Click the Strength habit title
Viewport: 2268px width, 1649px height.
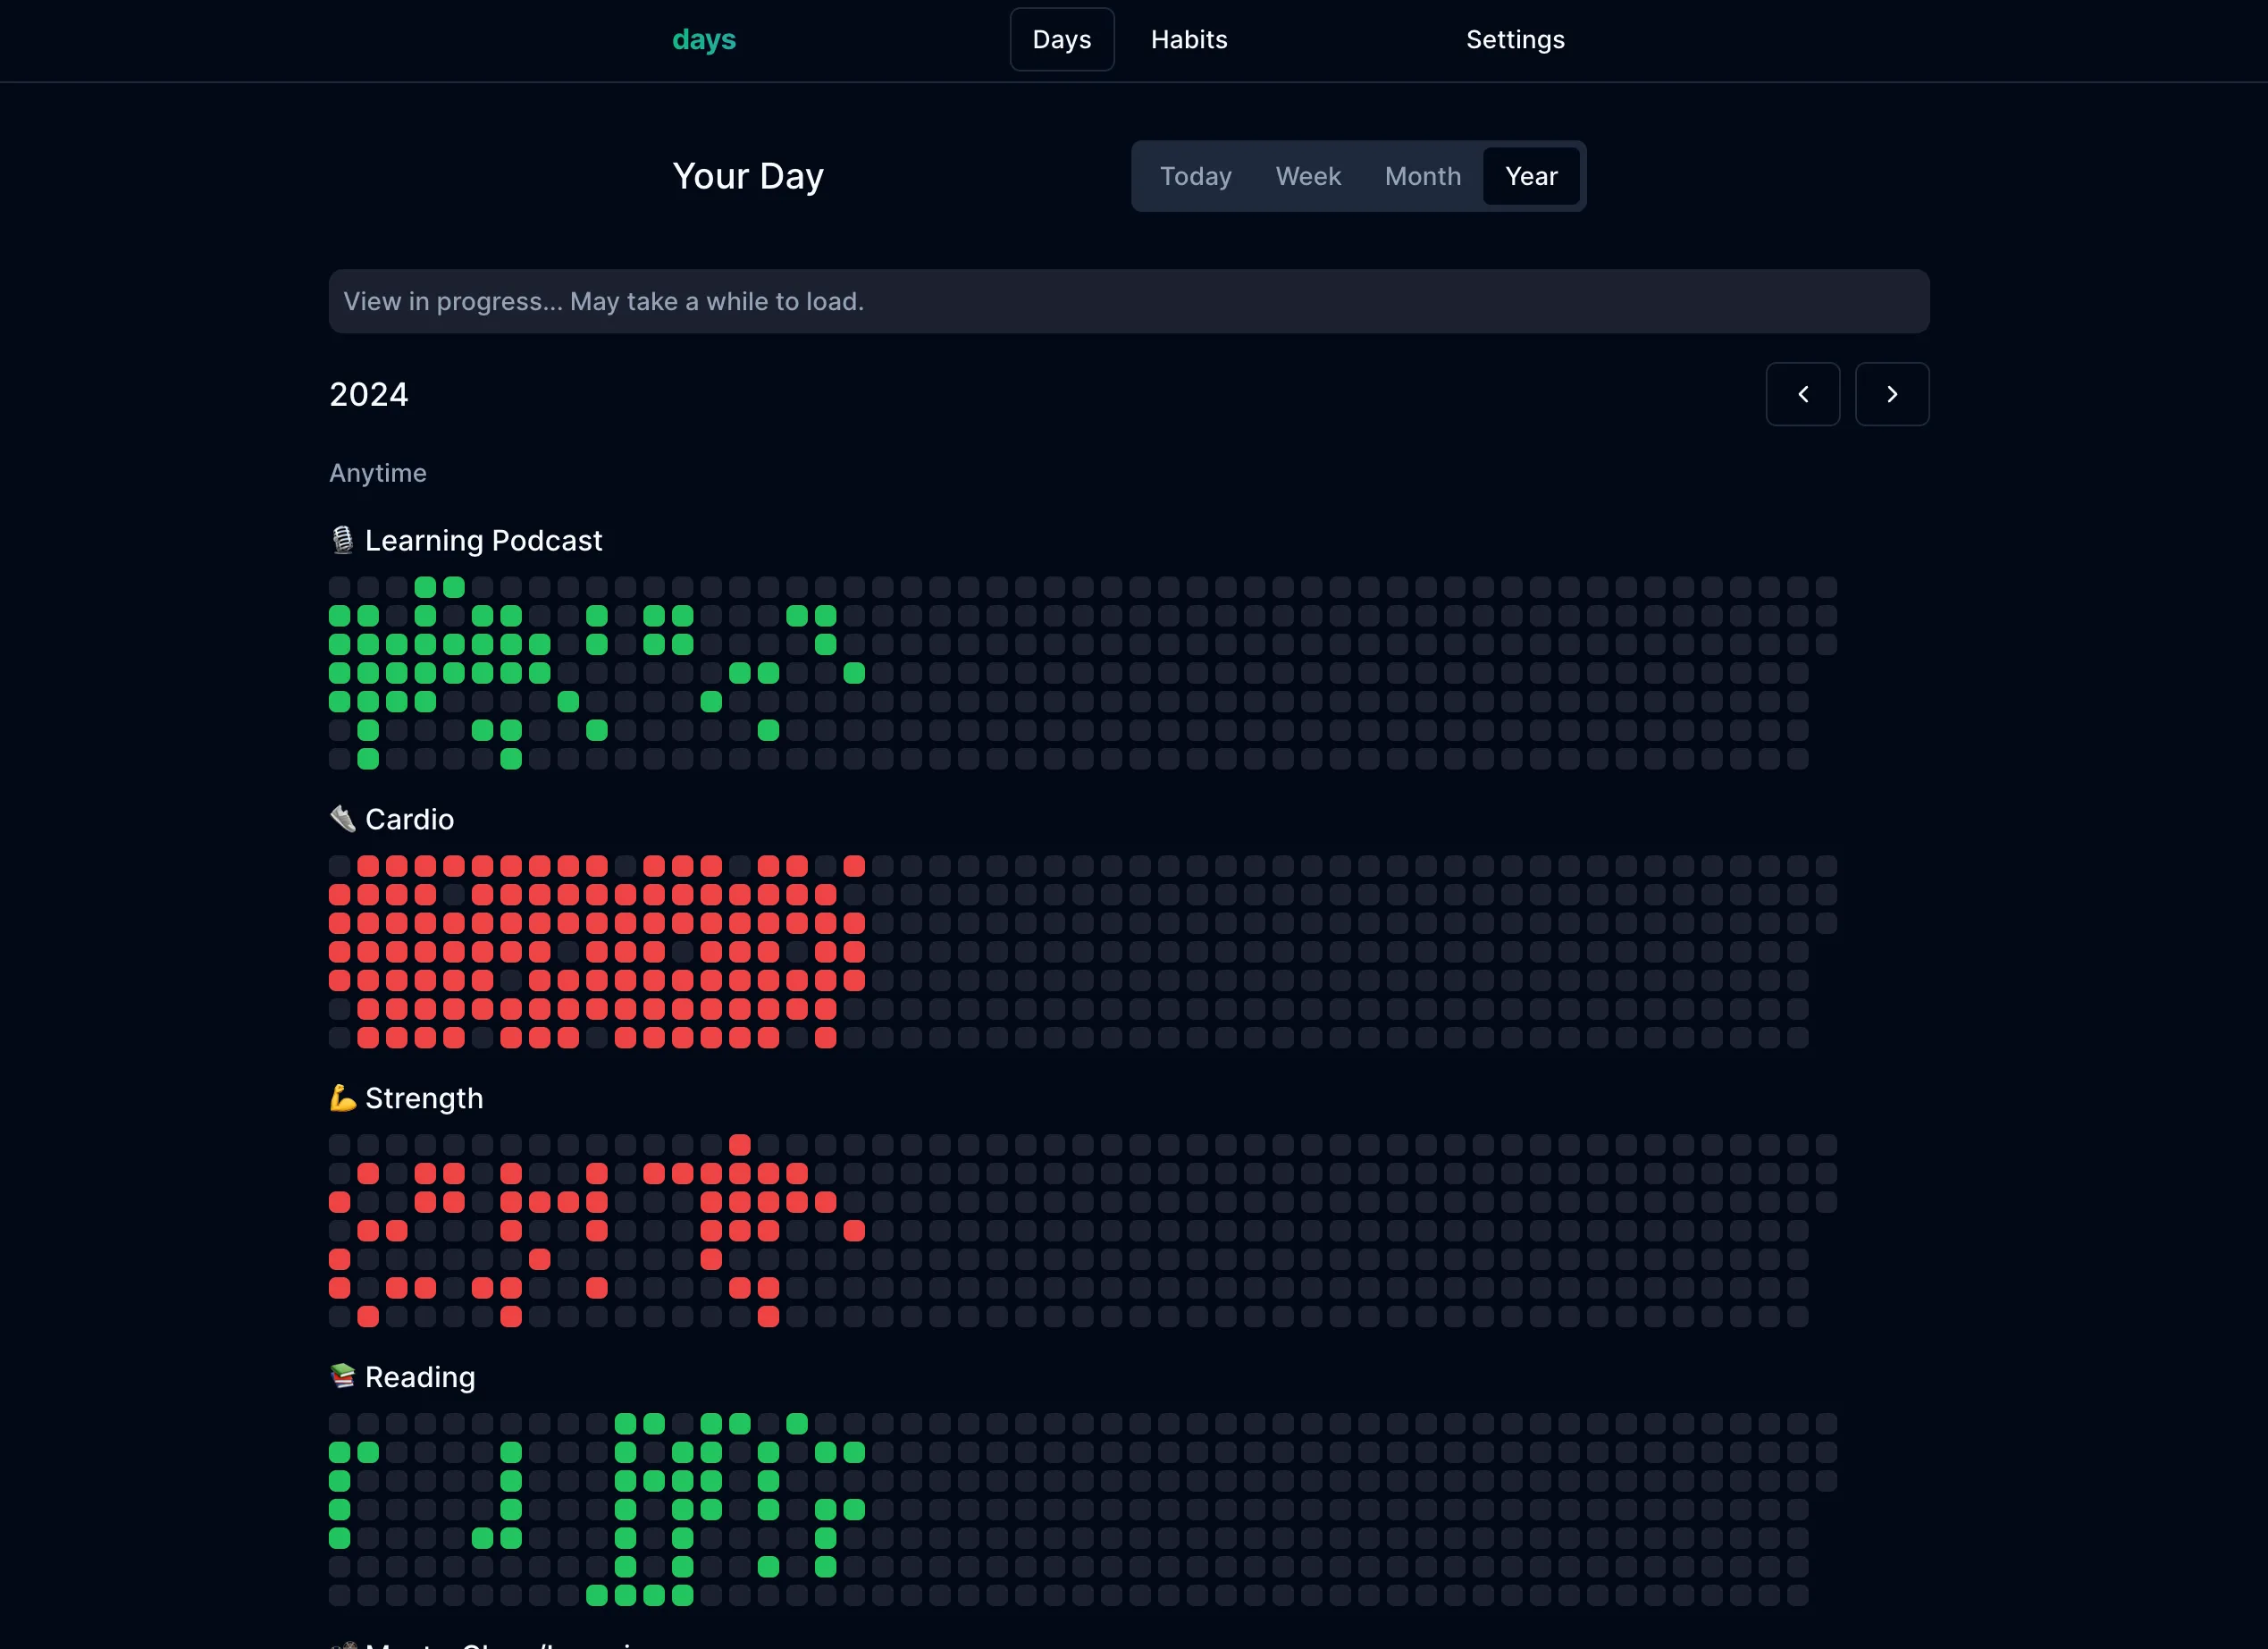pos(424,1099)
